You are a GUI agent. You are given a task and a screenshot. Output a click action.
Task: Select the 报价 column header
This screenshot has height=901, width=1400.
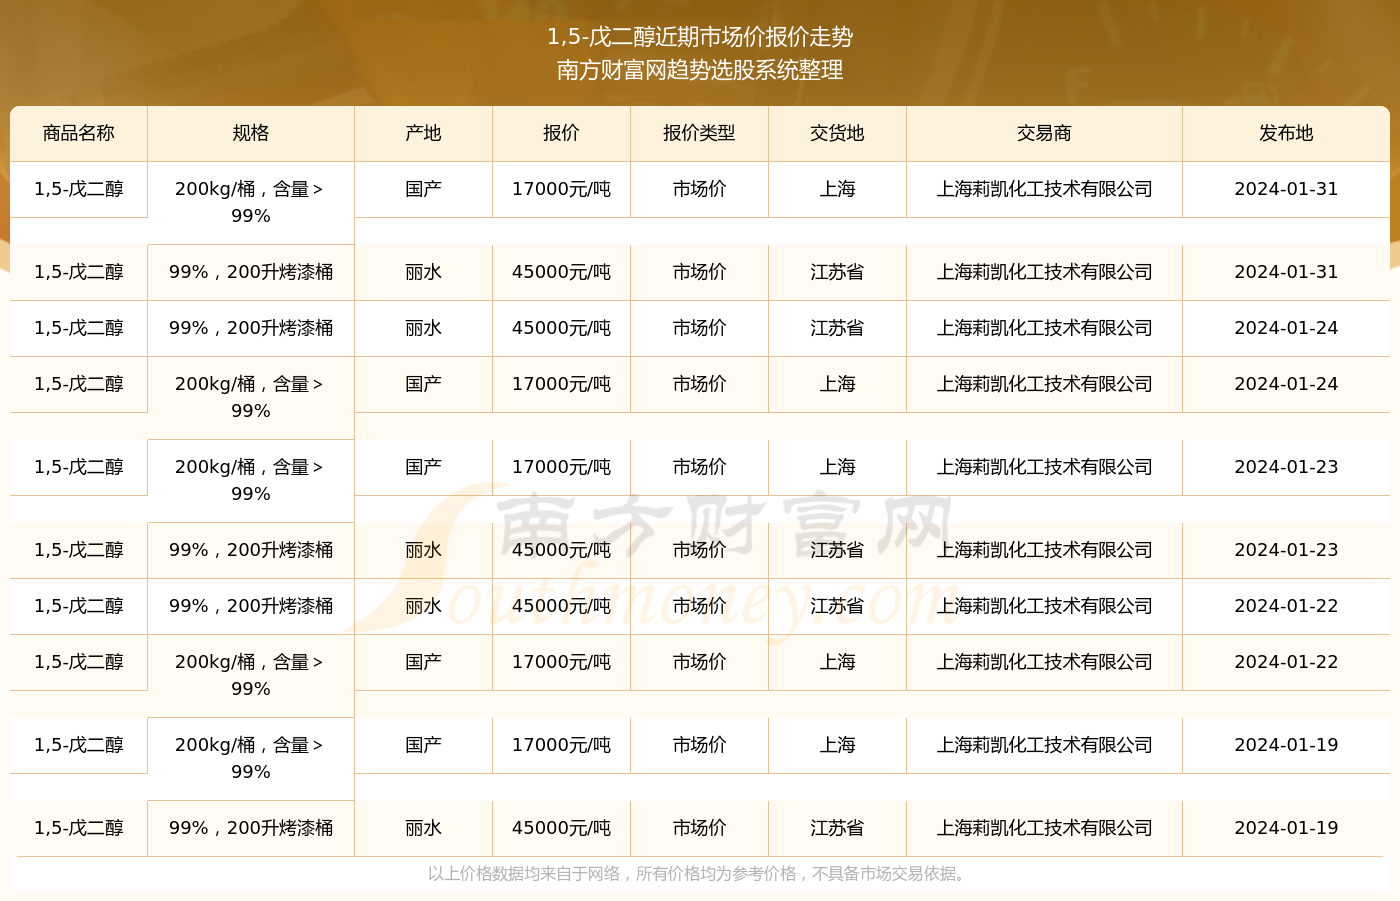pyautogui.click(x=561, y=133)
